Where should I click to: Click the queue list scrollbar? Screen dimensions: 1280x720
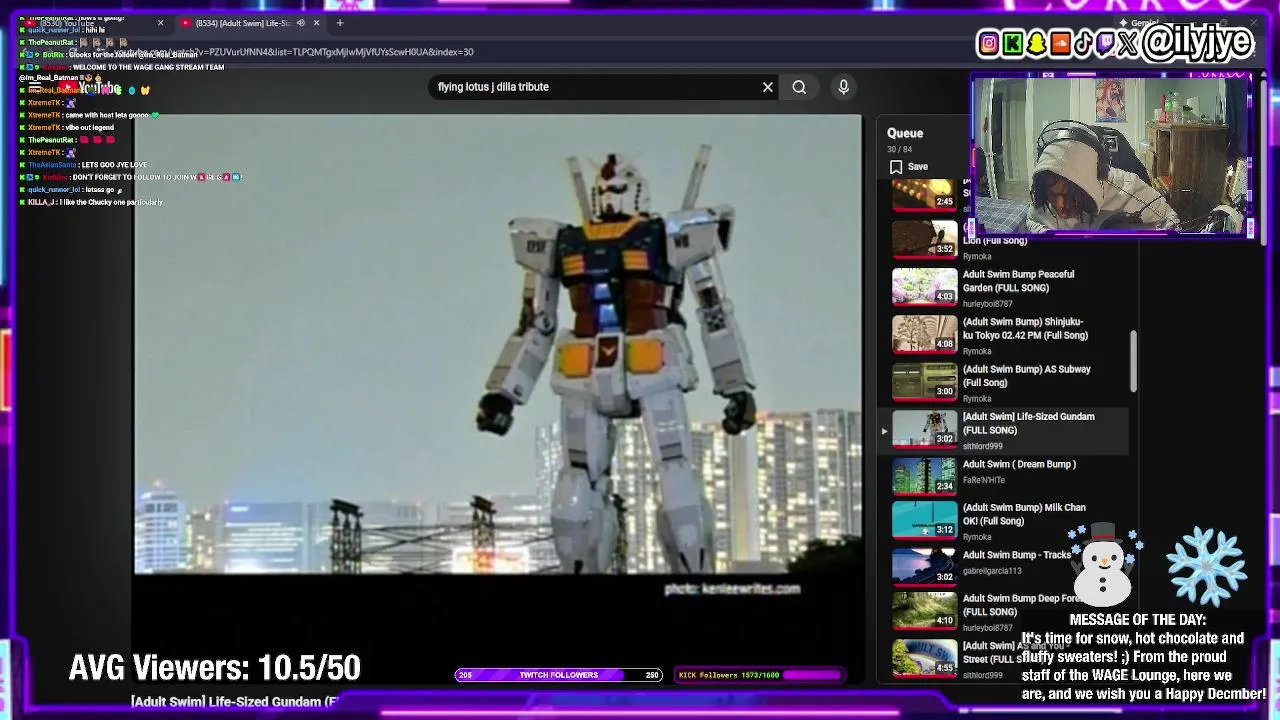1133,362
